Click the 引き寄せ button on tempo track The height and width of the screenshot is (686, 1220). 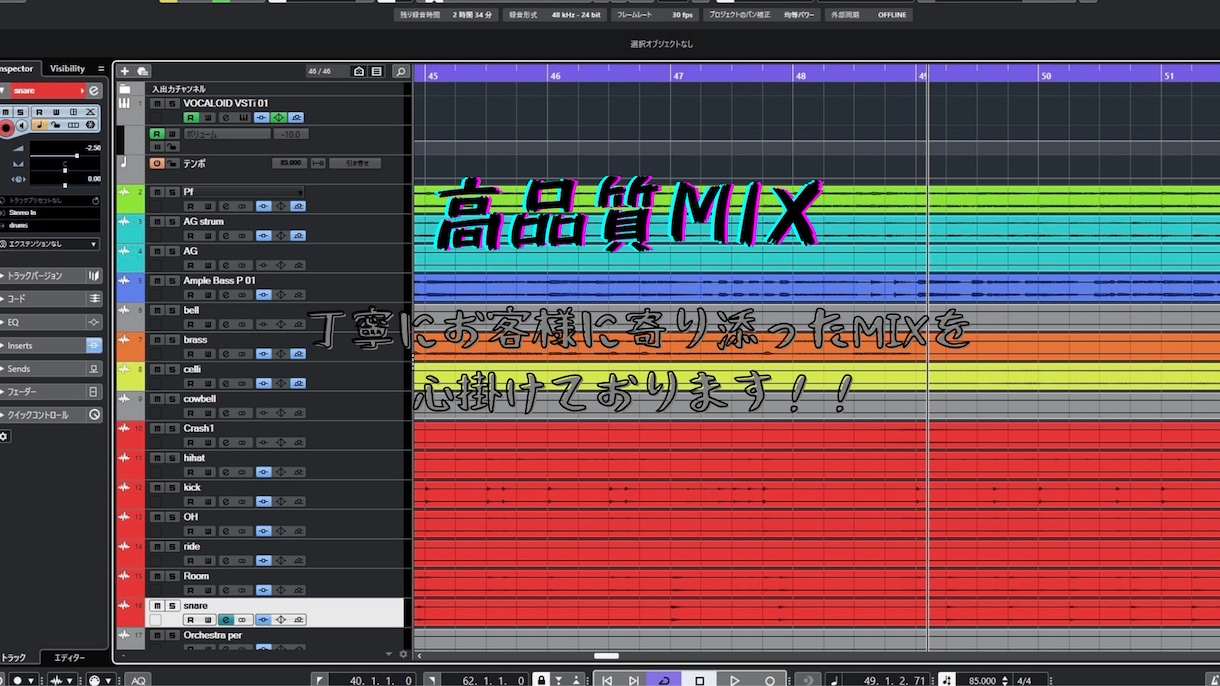pos(357,163)
